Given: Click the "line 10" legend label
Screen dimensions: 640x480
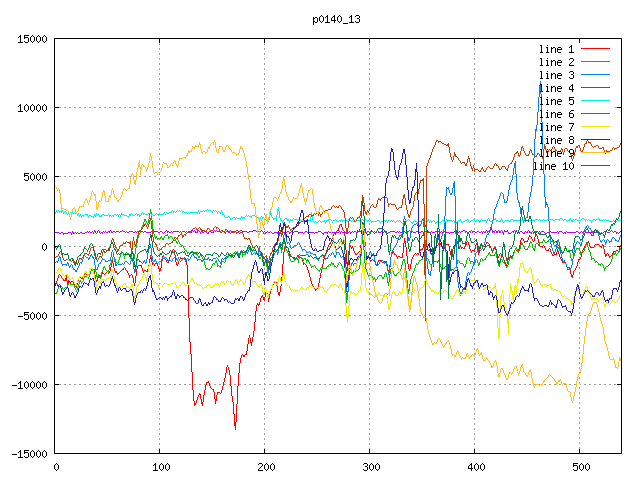Looking at the screenshot, I should pos(553,166).
